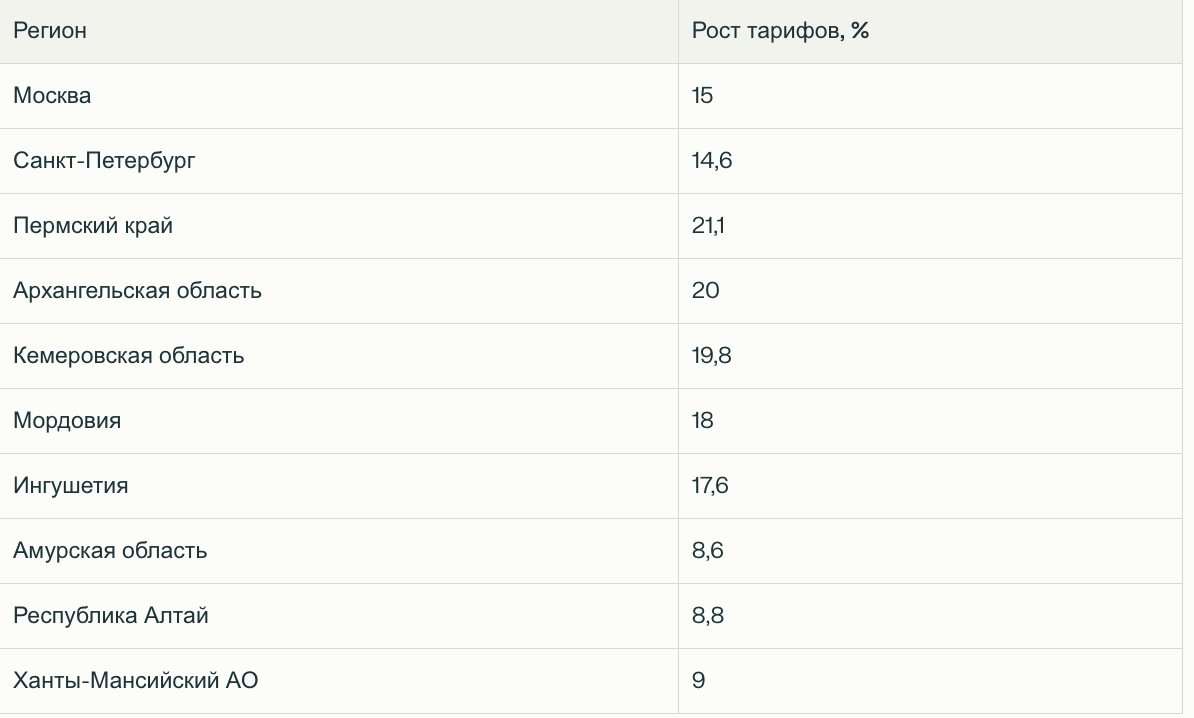Select the 'Архангельская область' cell
The image size is (1194, 718).
click(x=137, y=291)
